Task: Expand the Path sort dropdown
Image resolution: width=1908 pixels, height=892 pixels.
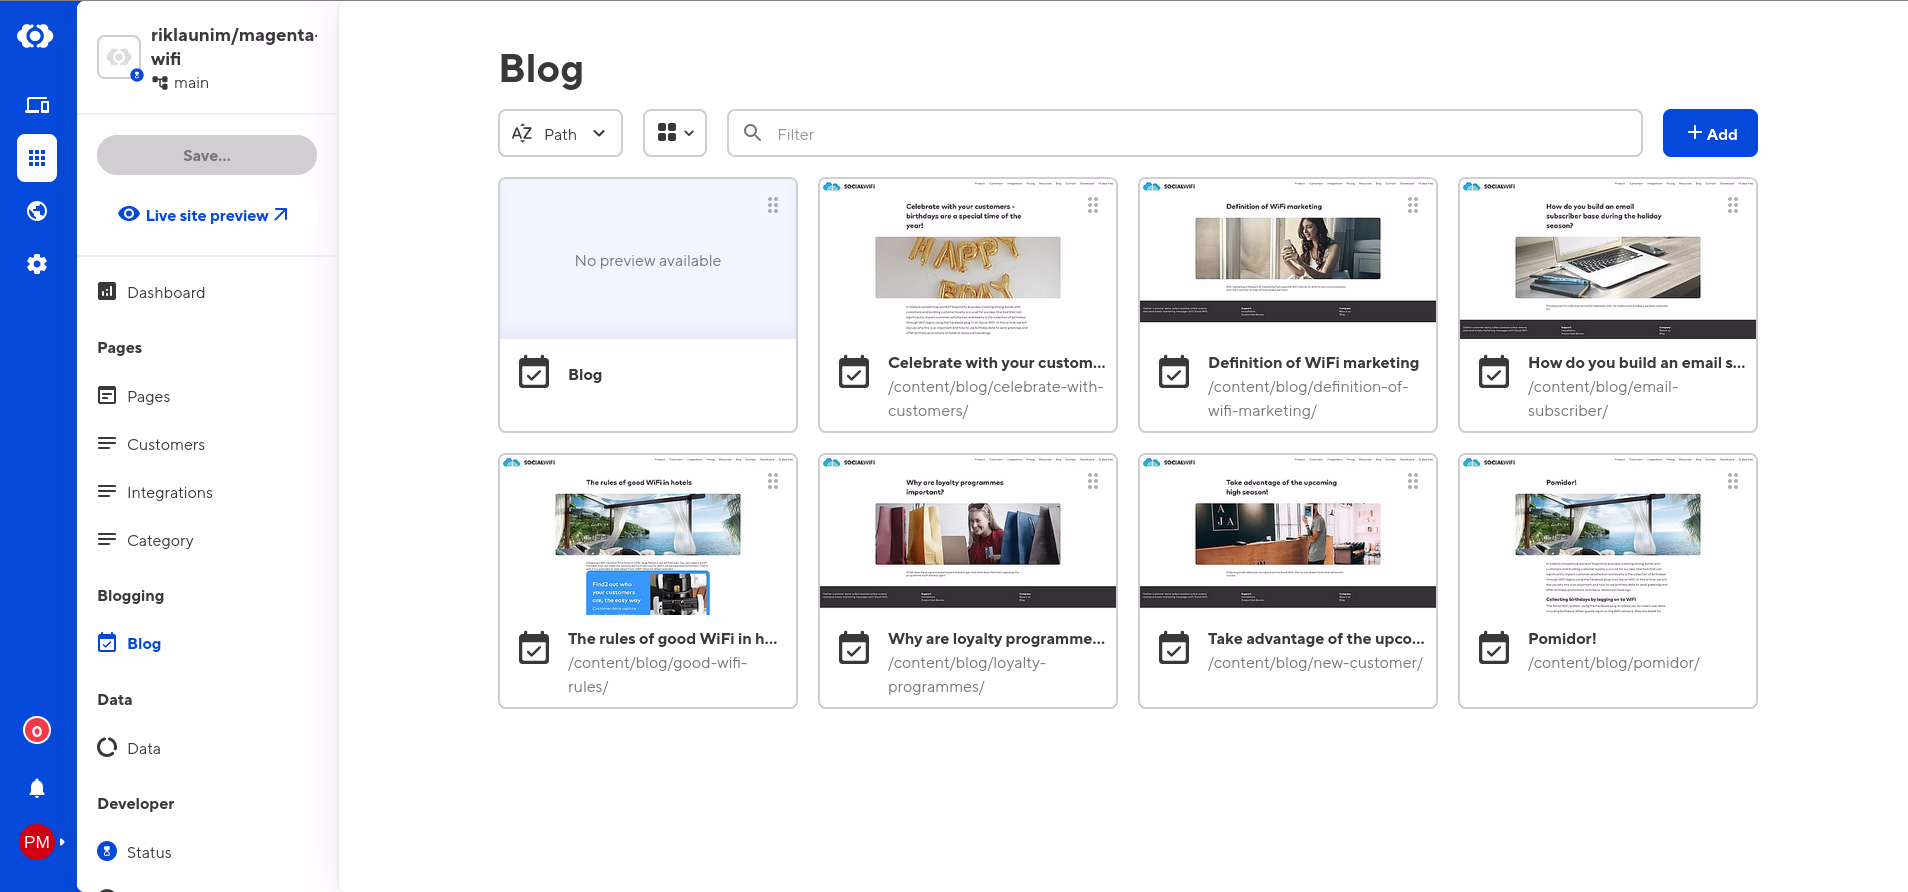Action: click(x=560, y=134)
